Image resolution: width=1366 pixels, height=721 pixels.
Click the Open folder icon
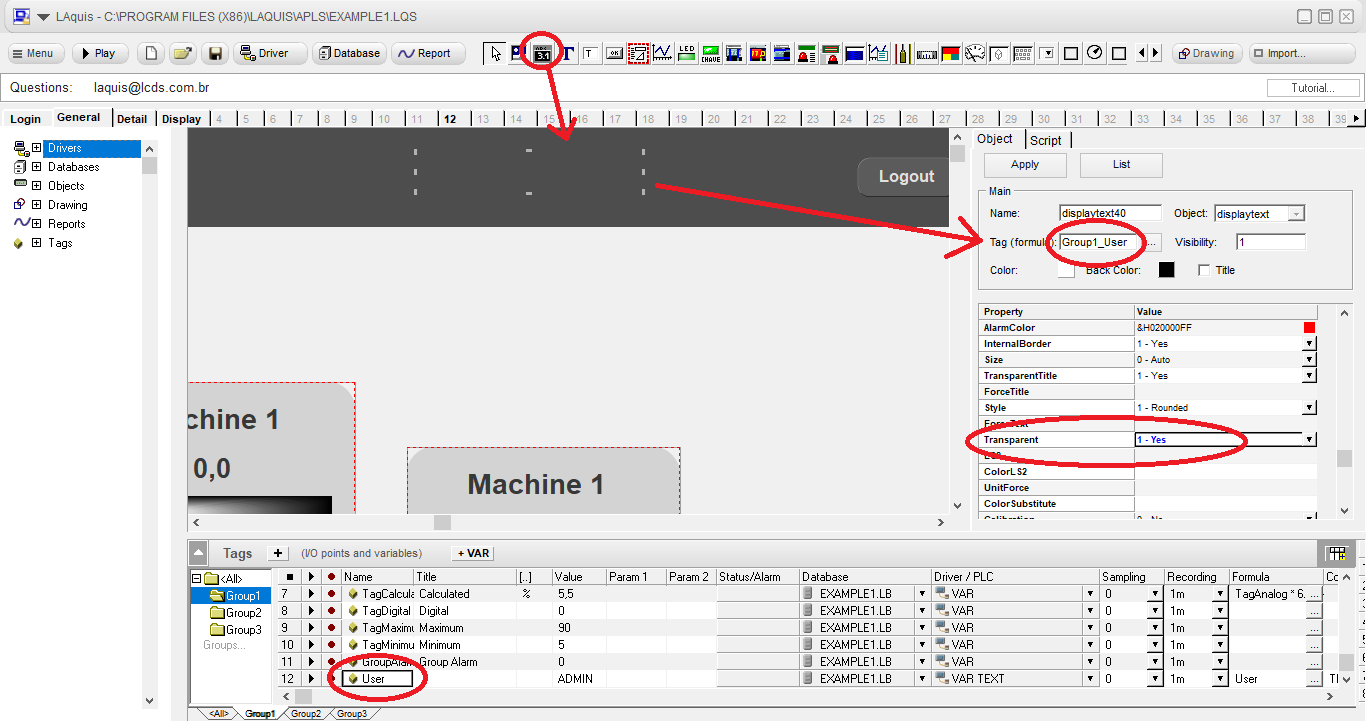(181, 53)
